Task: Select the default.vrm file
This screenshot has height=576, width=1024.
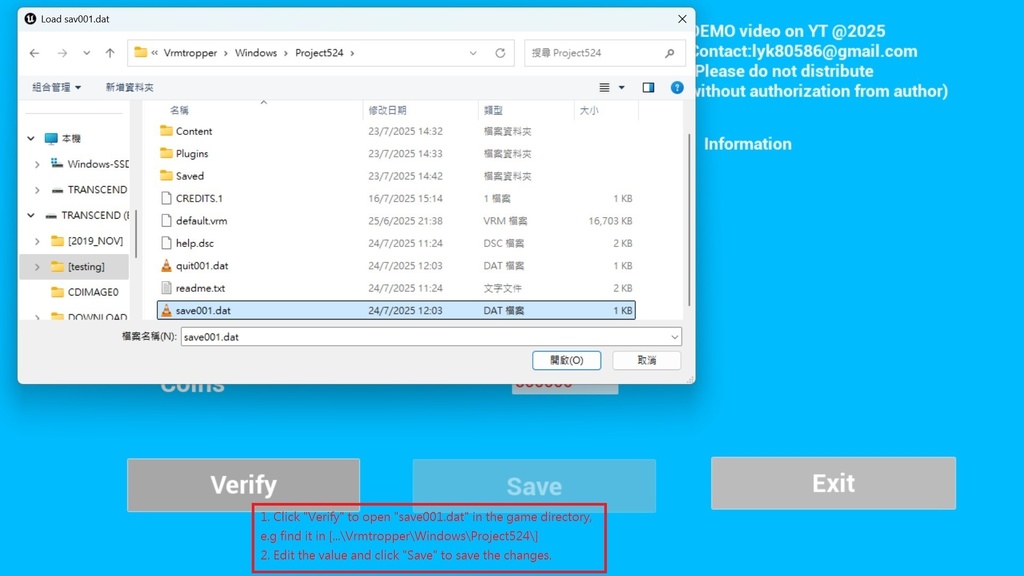Action: (203, 220)
